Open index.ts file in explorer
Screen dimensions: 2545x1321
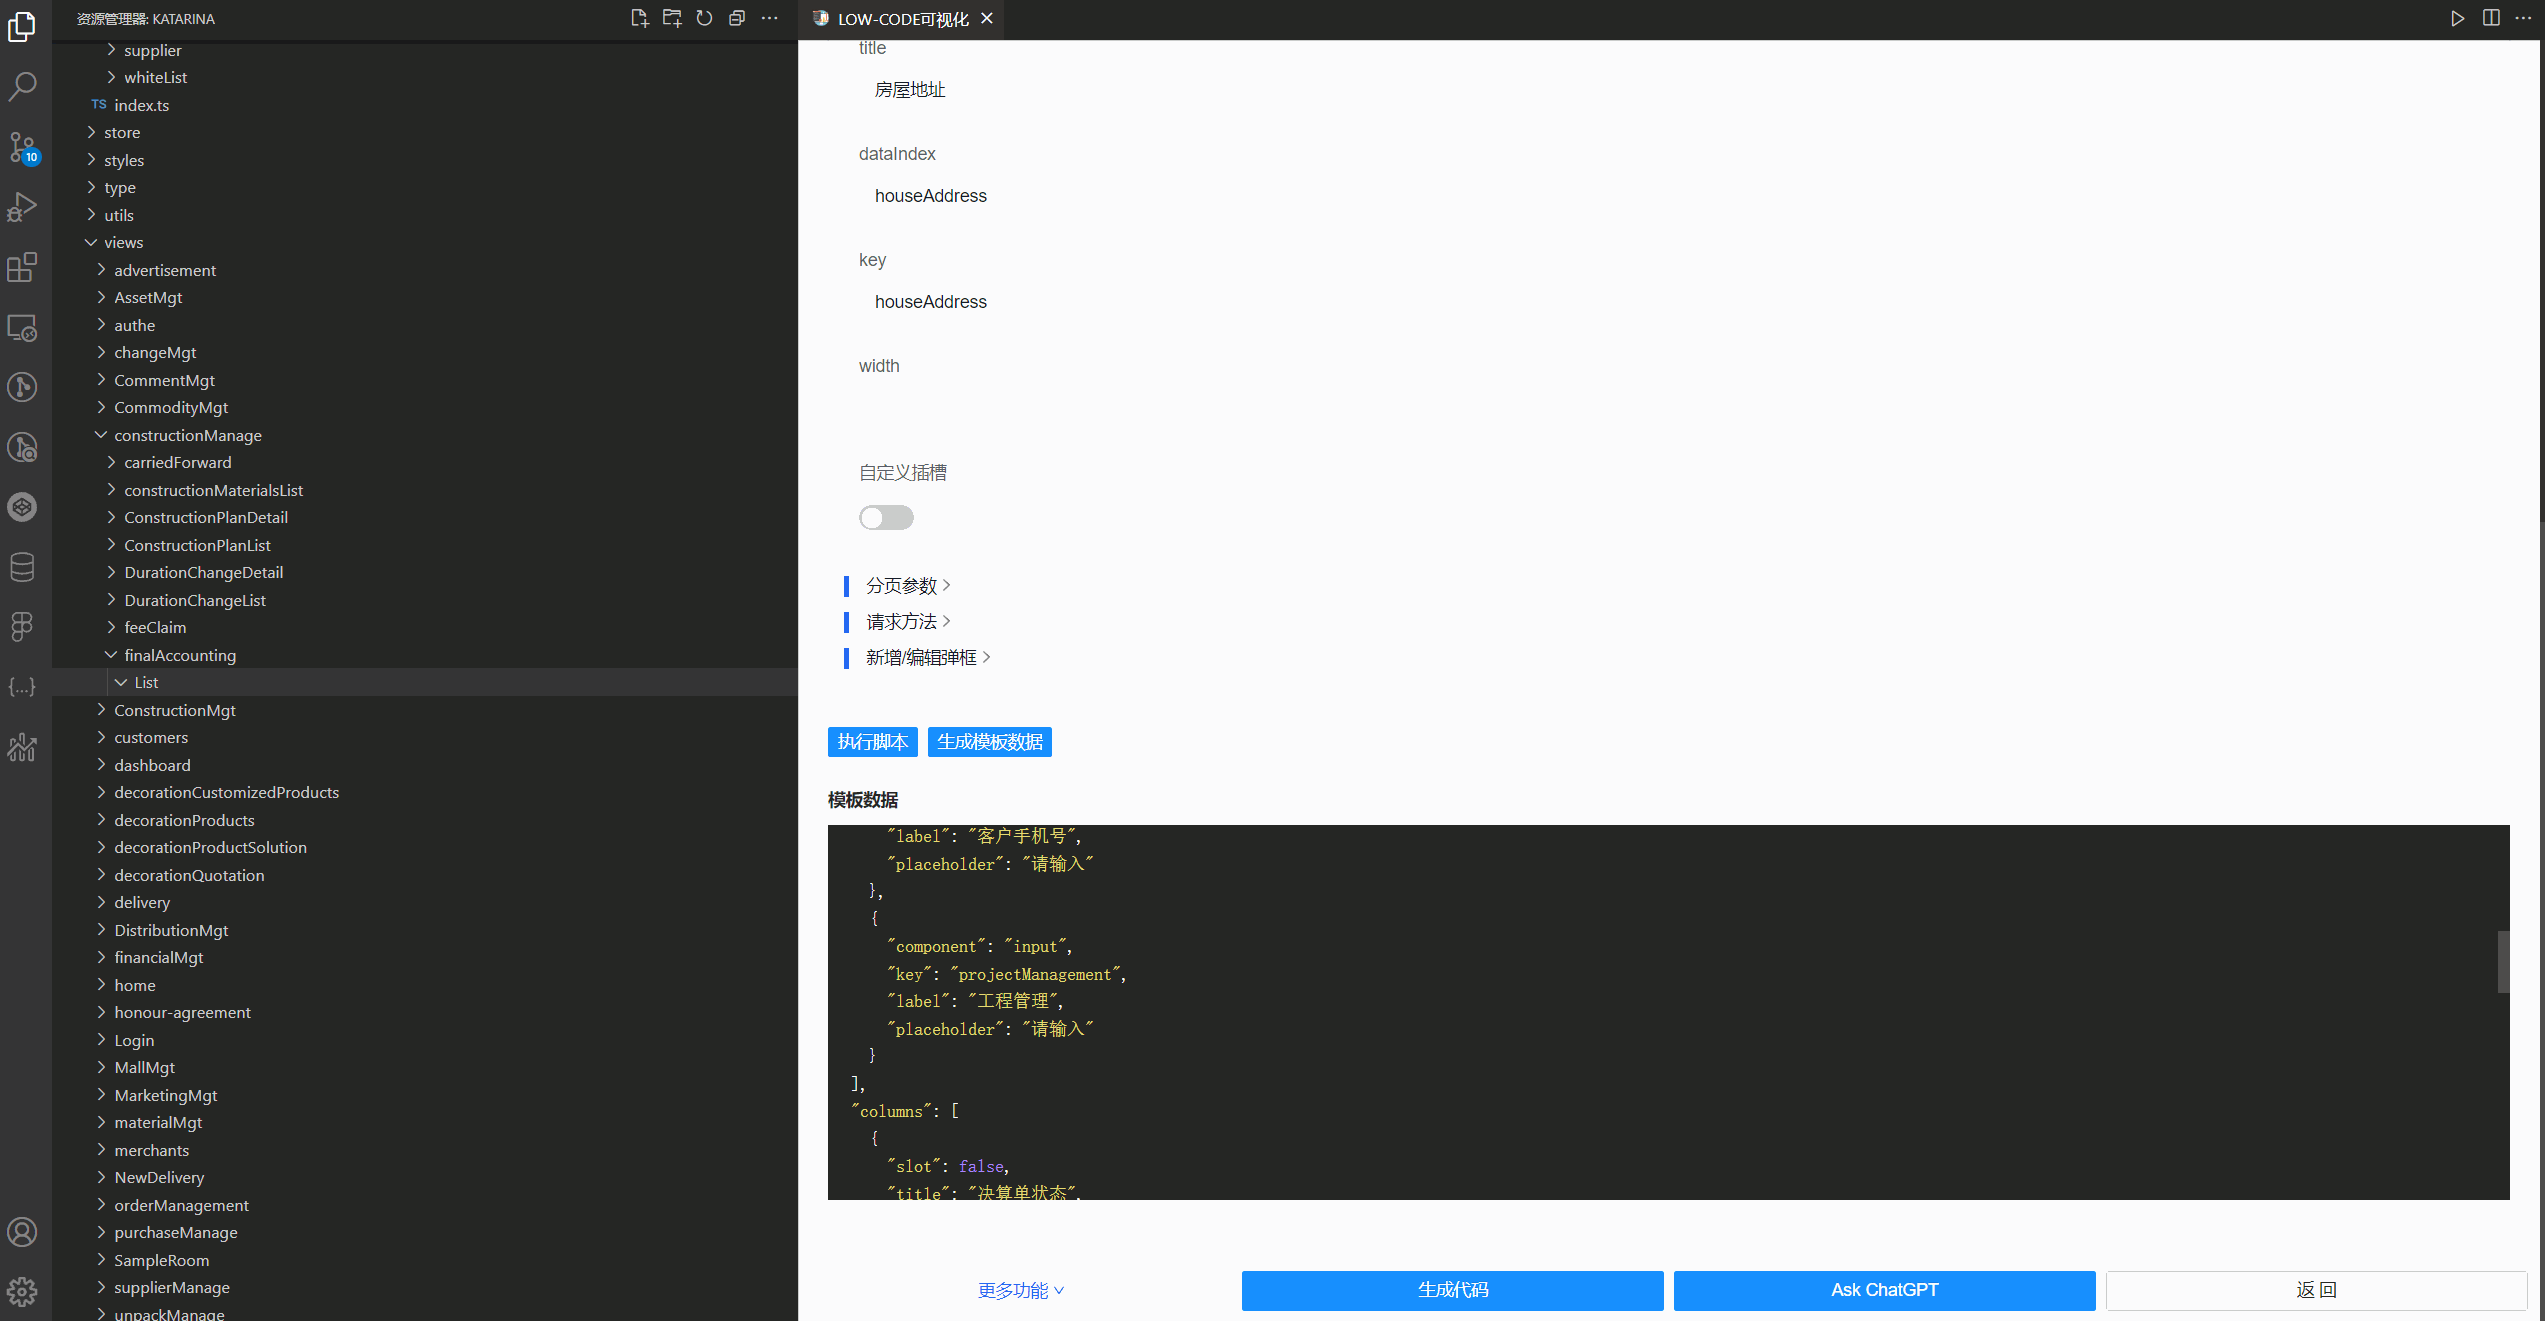pos(142,105)
